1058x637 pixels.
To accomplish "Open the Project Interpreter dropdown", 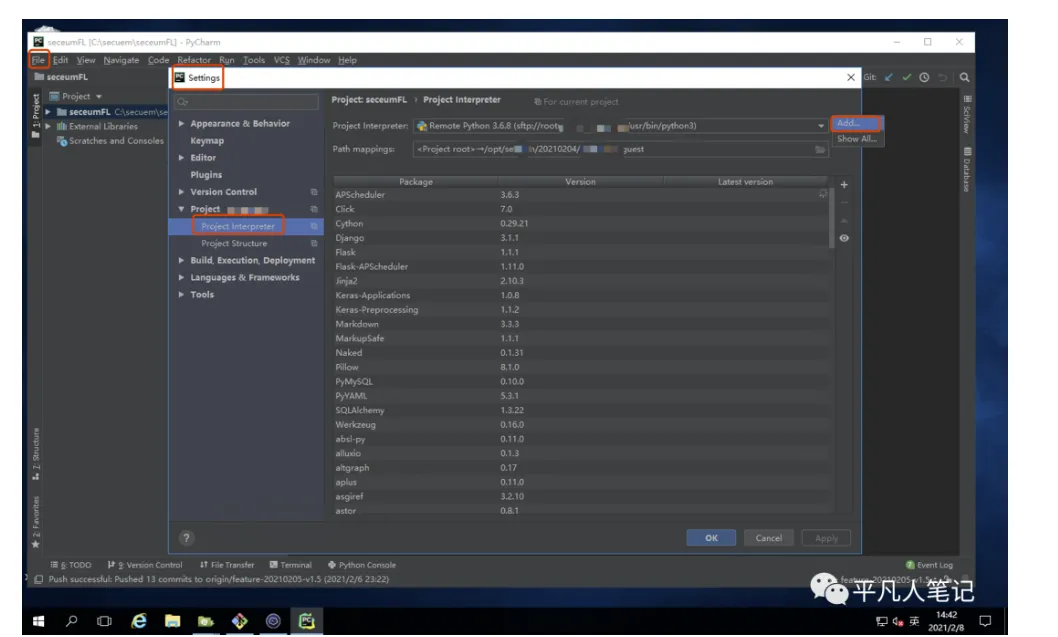I will pos(820,126).
